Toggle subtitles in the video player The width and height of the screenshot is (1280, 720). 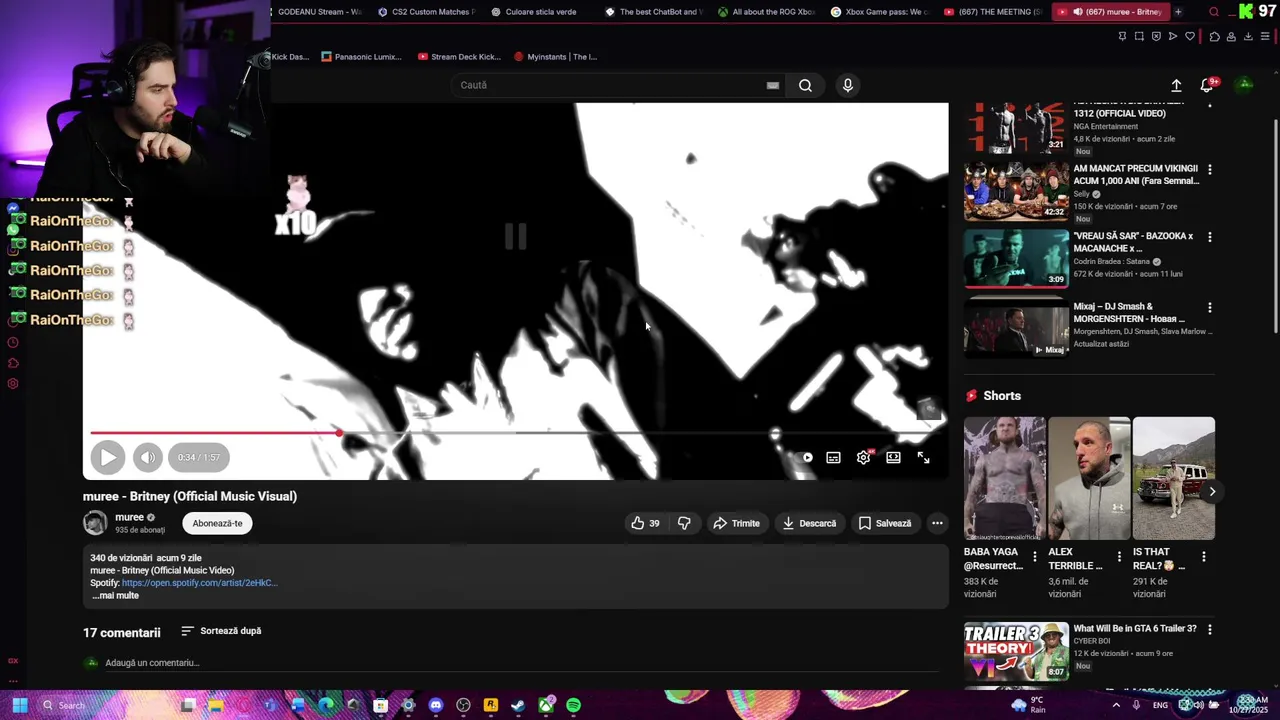tap(833, 457)
